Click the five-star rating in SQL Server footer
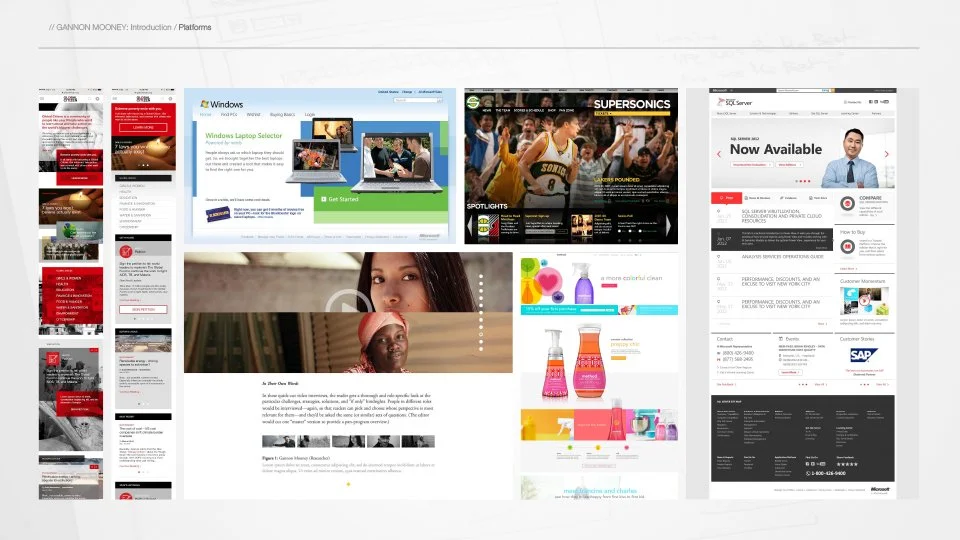The height and width of the screenshot is (540, 960). tap(847, 464)
